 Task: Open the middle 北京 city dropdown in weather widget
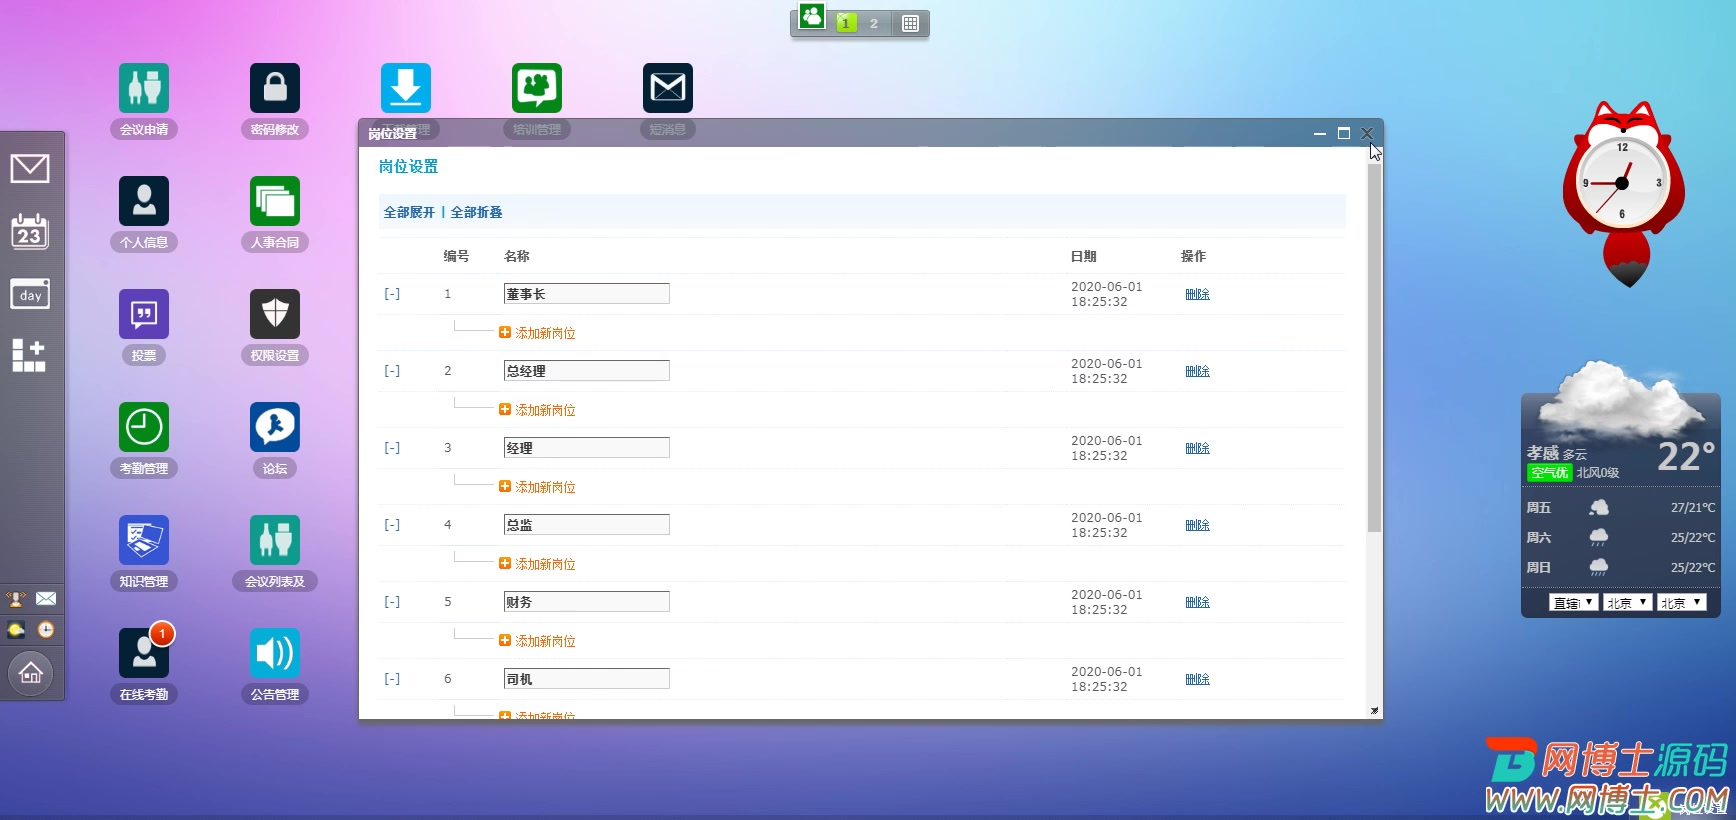(x=1627, y=603)
